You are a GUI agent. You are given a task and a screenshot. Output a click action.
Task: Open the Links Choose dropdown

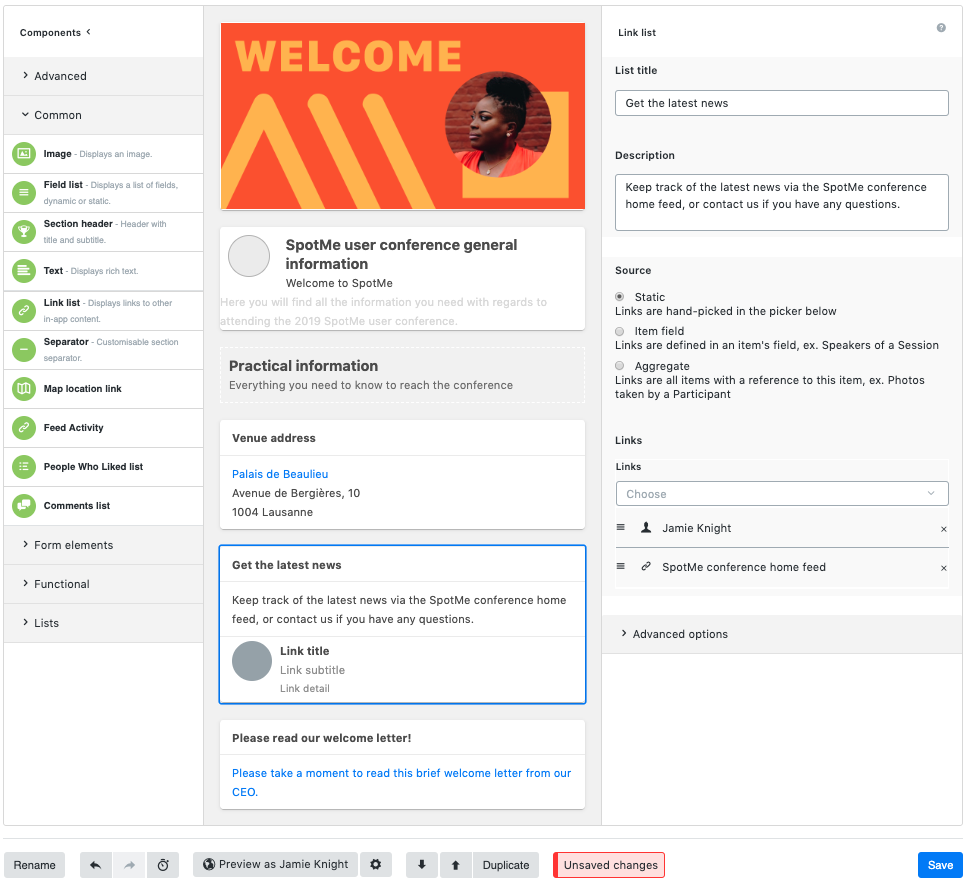(782, 494)
